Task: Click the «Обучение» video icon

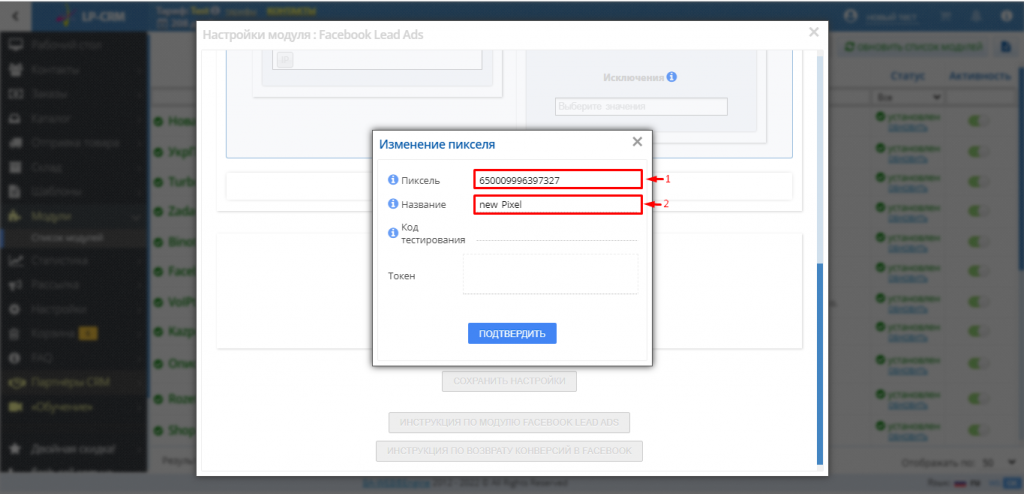Action: click(x=16, y=407)
